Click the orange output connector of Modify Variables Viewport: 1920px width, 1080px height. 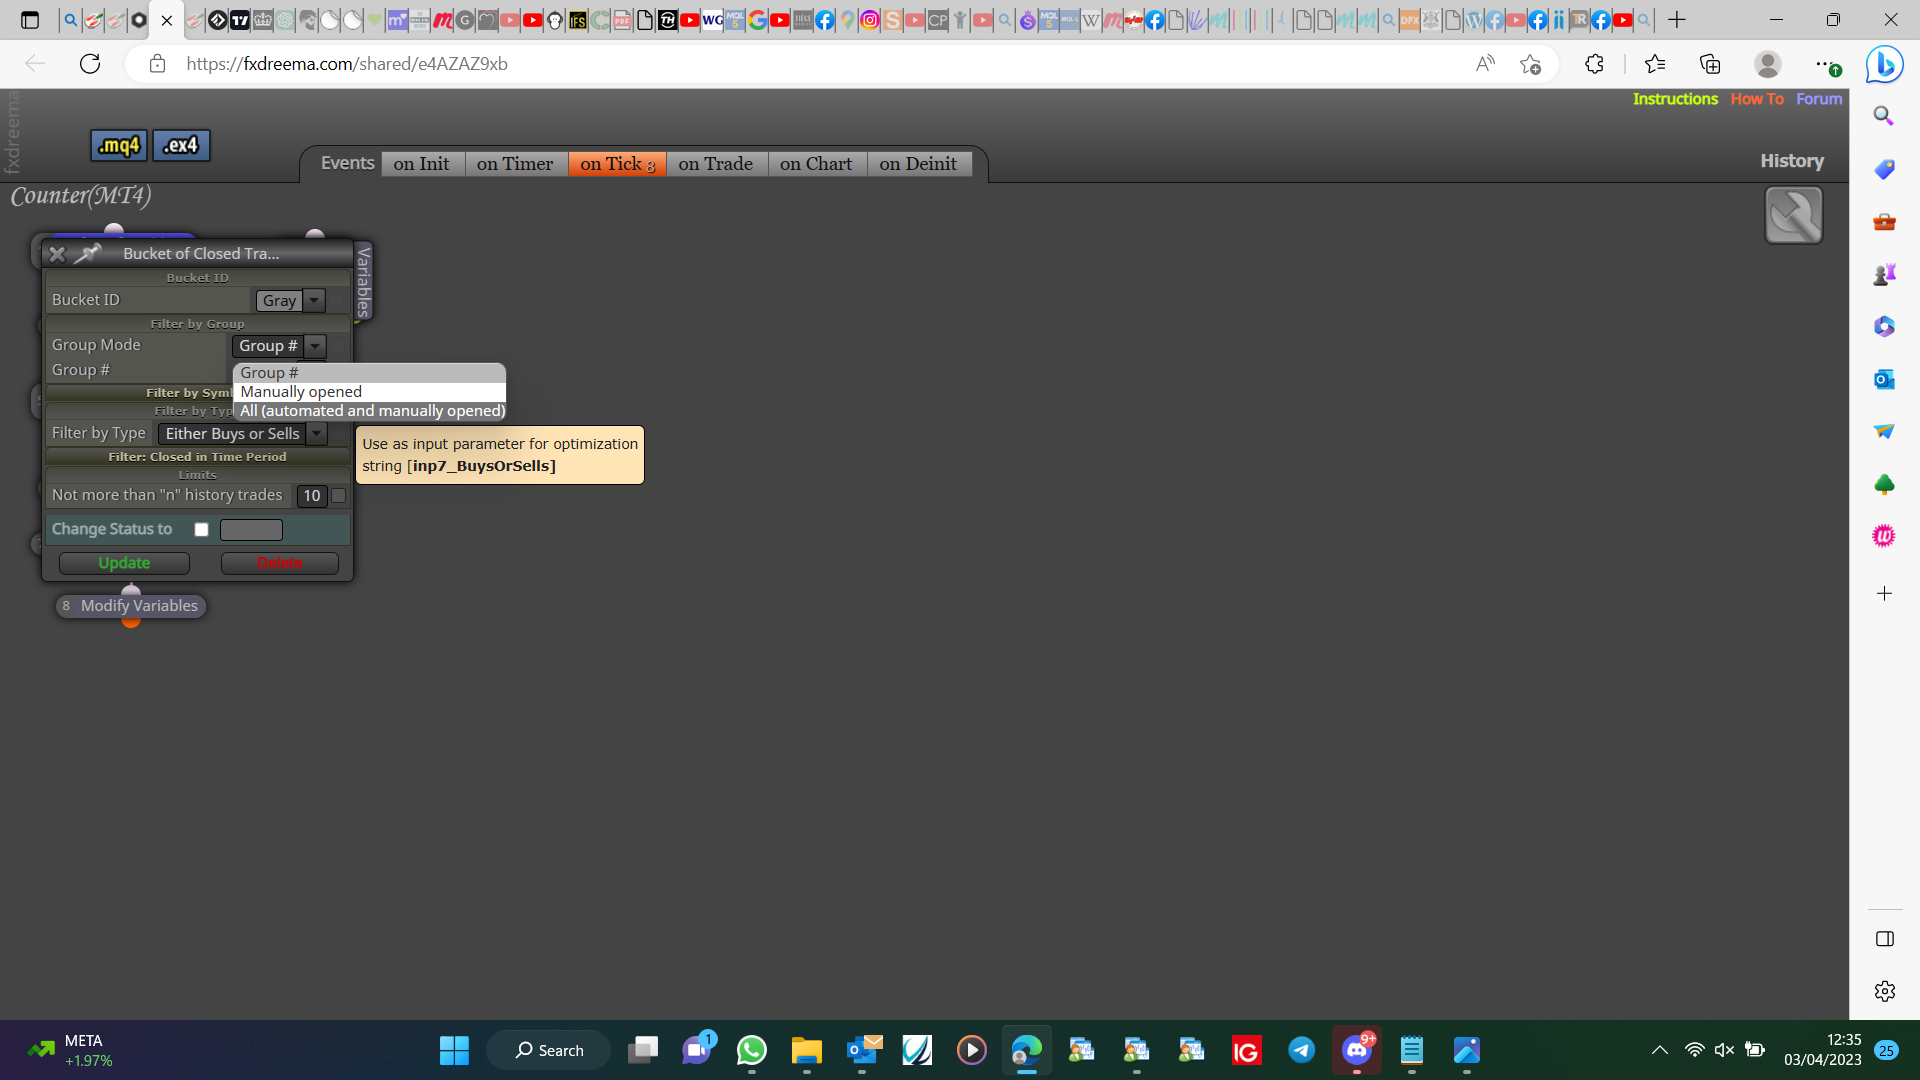pyautogui.click(x=131, y=622)
